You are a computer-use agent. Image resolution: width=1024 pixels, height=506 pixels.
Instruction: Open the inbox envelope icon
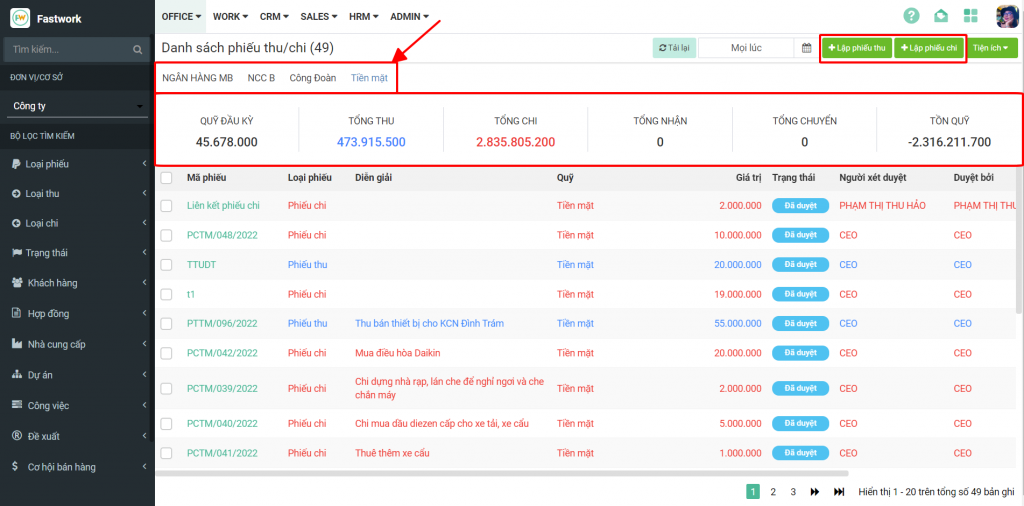pos(941,16)
